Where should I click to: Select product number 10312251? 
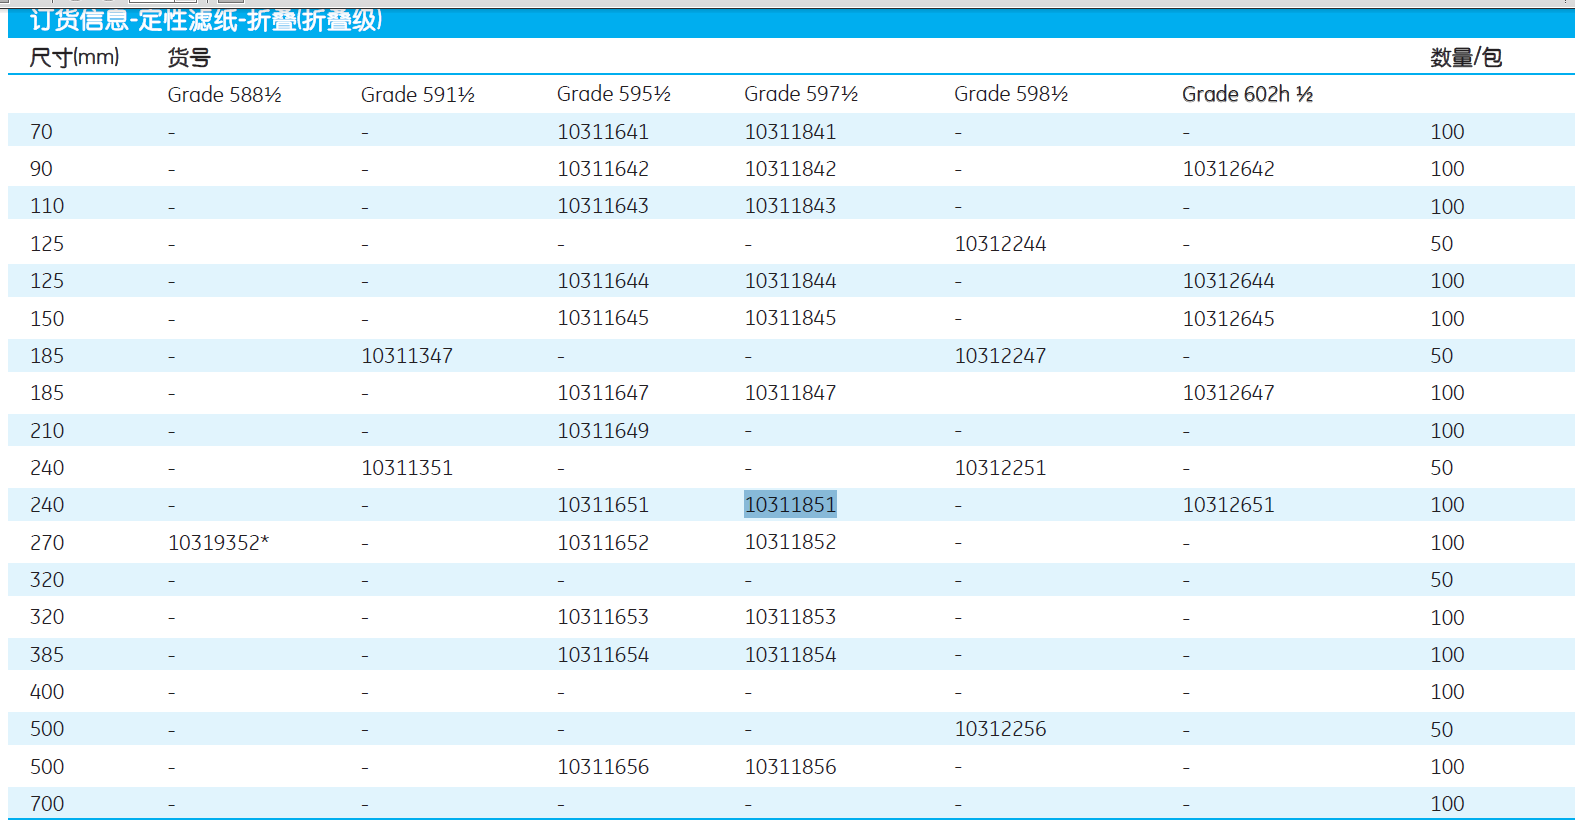(x=1000, y=468)
